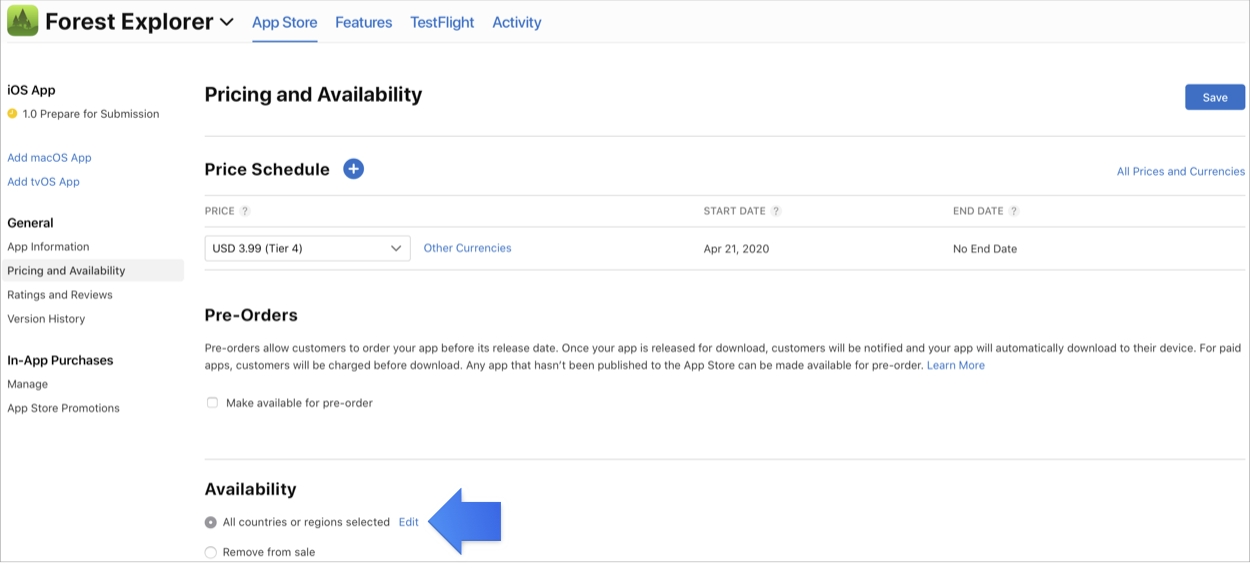Open the USD 3.99 (Tier 4) price dropdown
1250x583 pixels.
tap(307, 249)
